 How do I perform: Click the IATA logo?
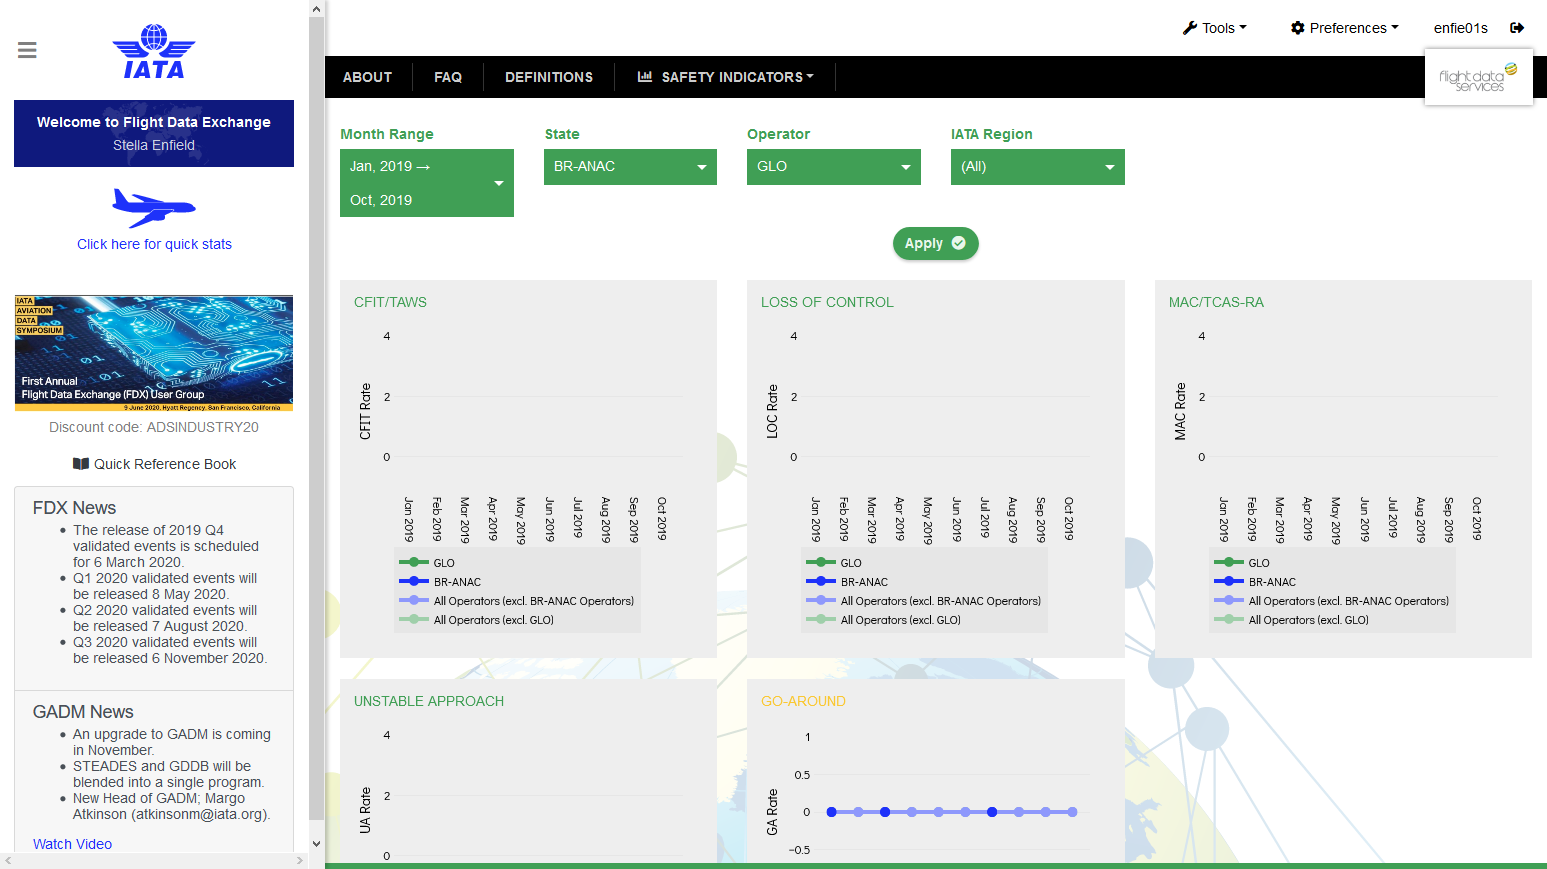[154, 52]
